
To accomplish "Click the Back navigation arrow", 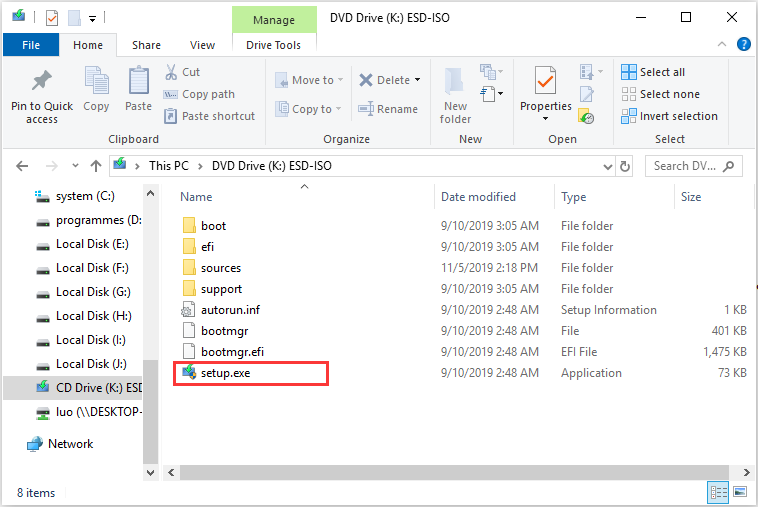I will 22,166.
